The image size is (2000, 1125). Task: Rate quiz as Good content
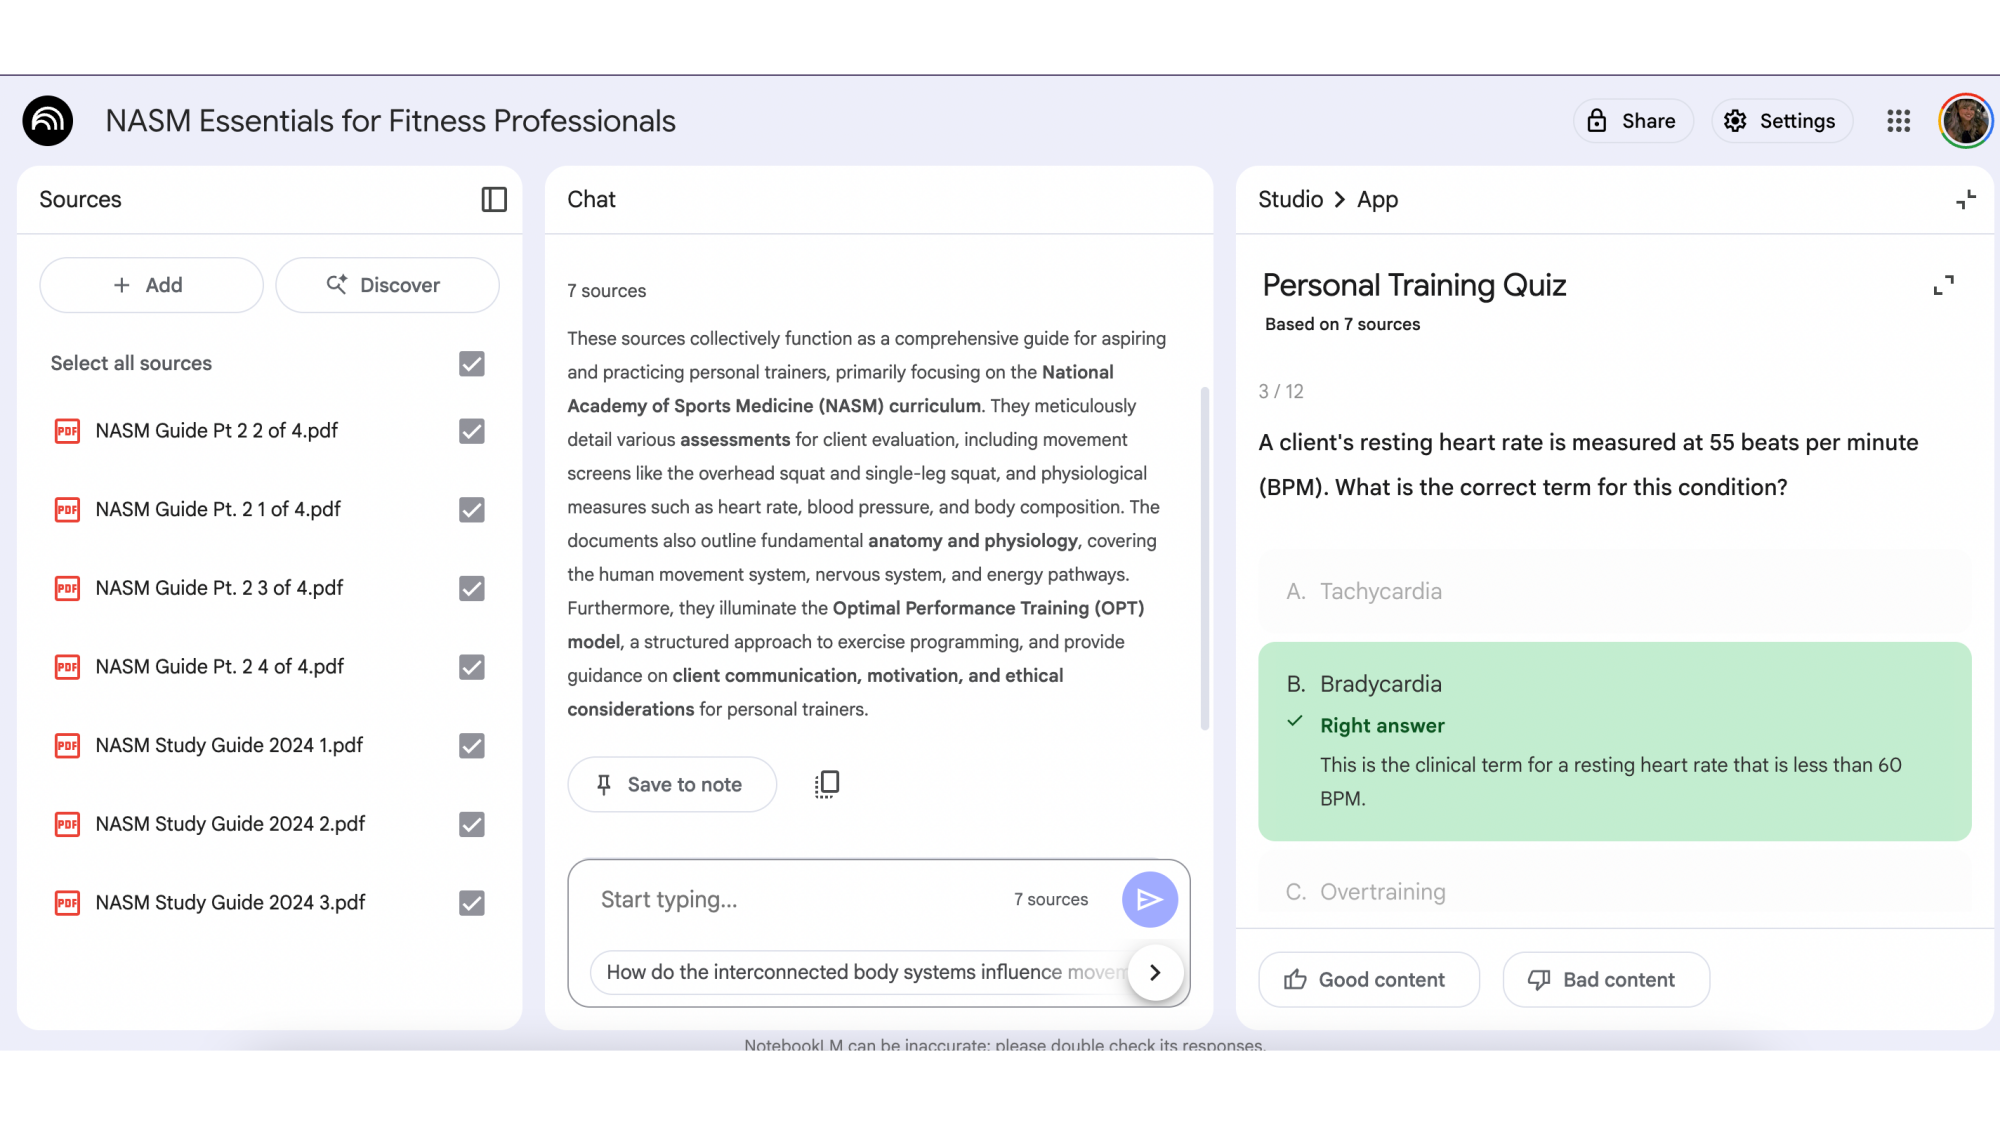(1368, 980)
